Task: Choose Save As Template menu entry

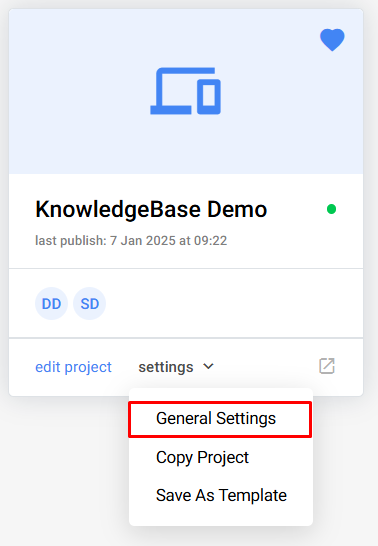Action: (221, 496)
